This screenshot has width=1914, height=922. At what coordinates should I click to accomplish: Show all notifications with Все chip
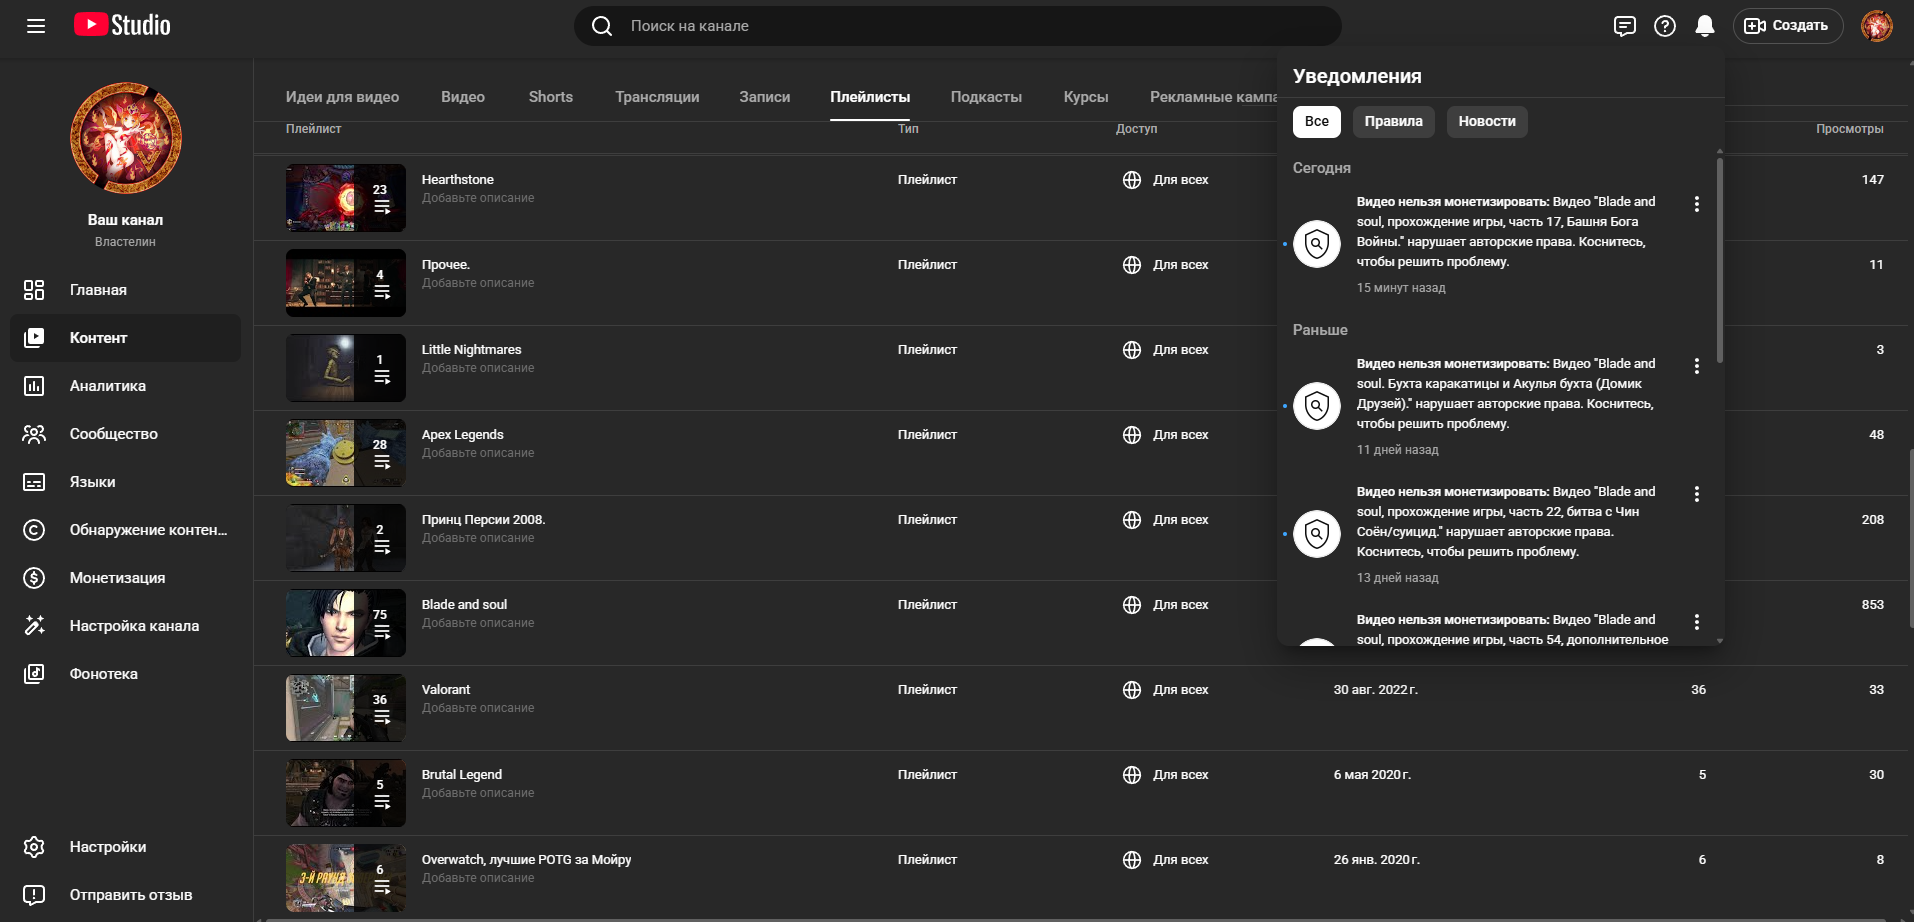coord(1316,122)
